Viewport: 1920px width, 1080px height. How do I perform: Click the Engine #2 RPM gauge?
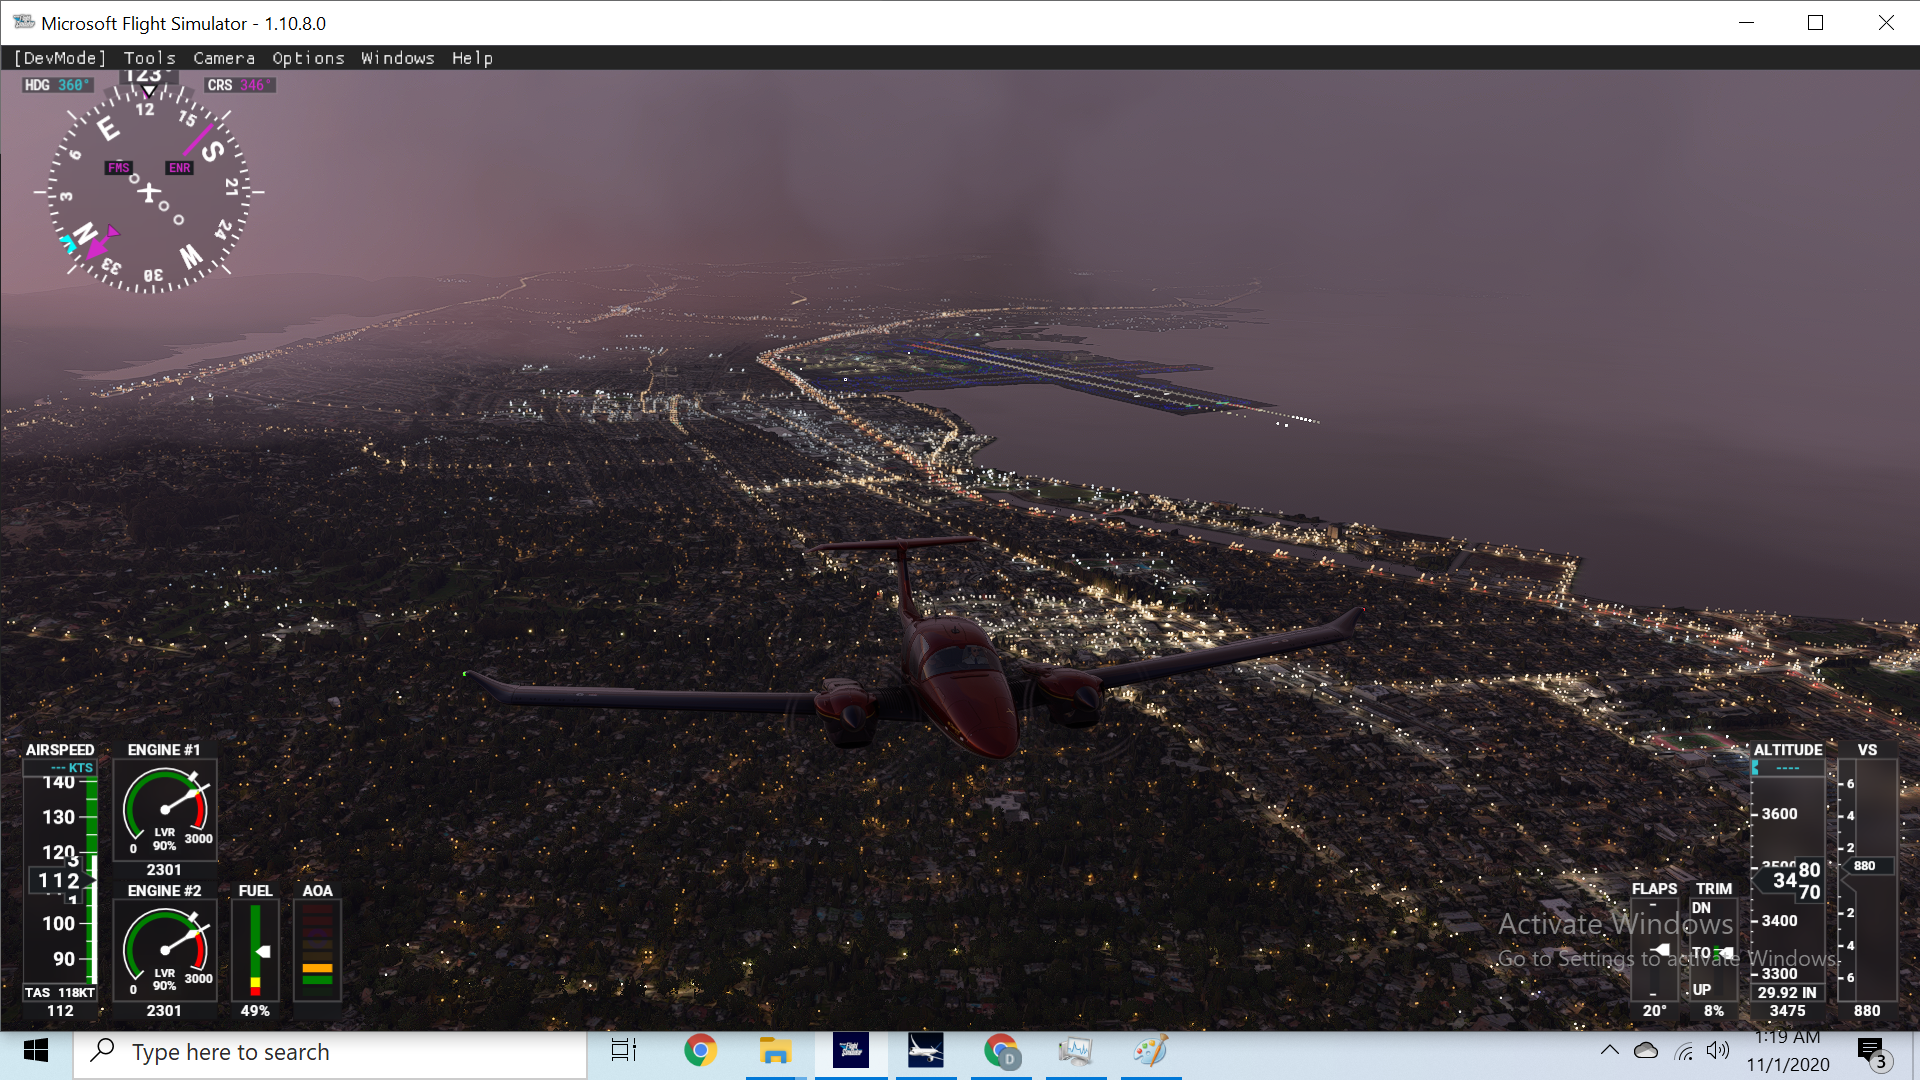tap(165, 951)
